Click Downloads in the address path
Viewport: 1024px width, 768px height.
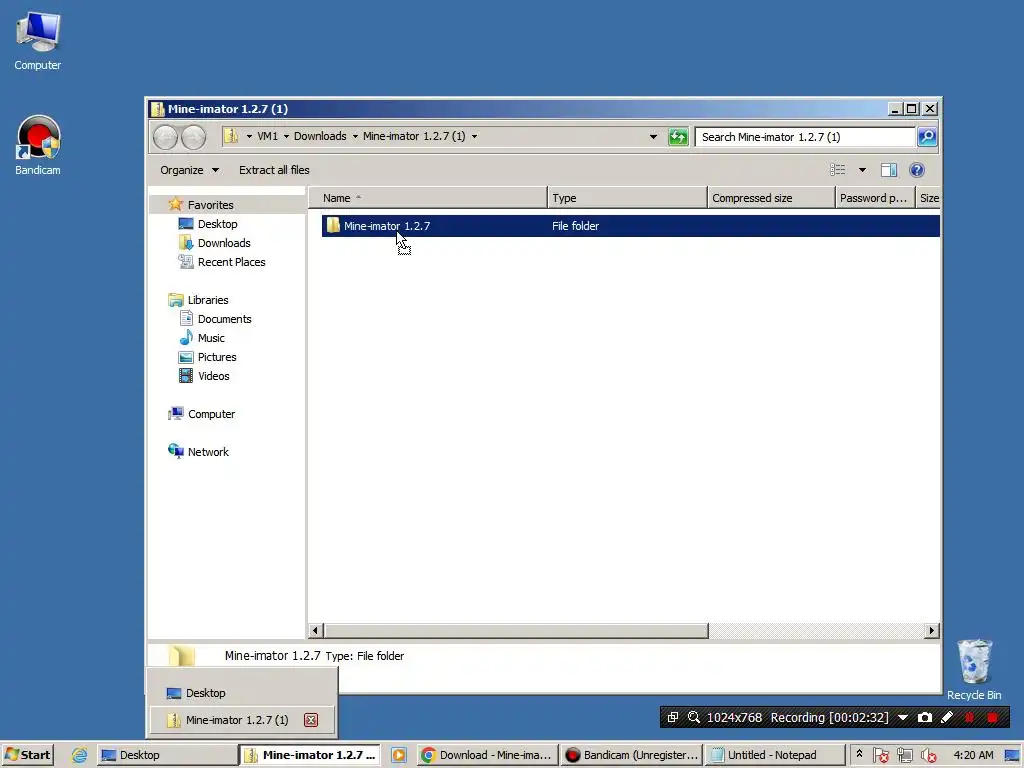coord(320,136)
